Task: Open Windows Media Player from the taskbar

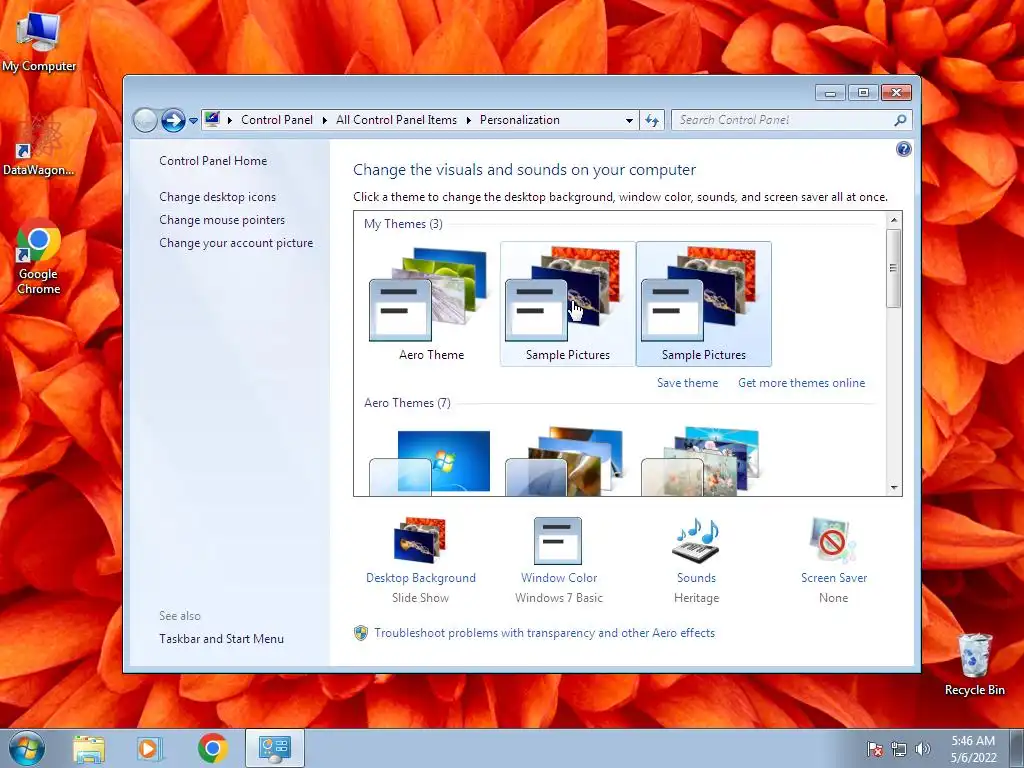Action: (x=150, y=749)
